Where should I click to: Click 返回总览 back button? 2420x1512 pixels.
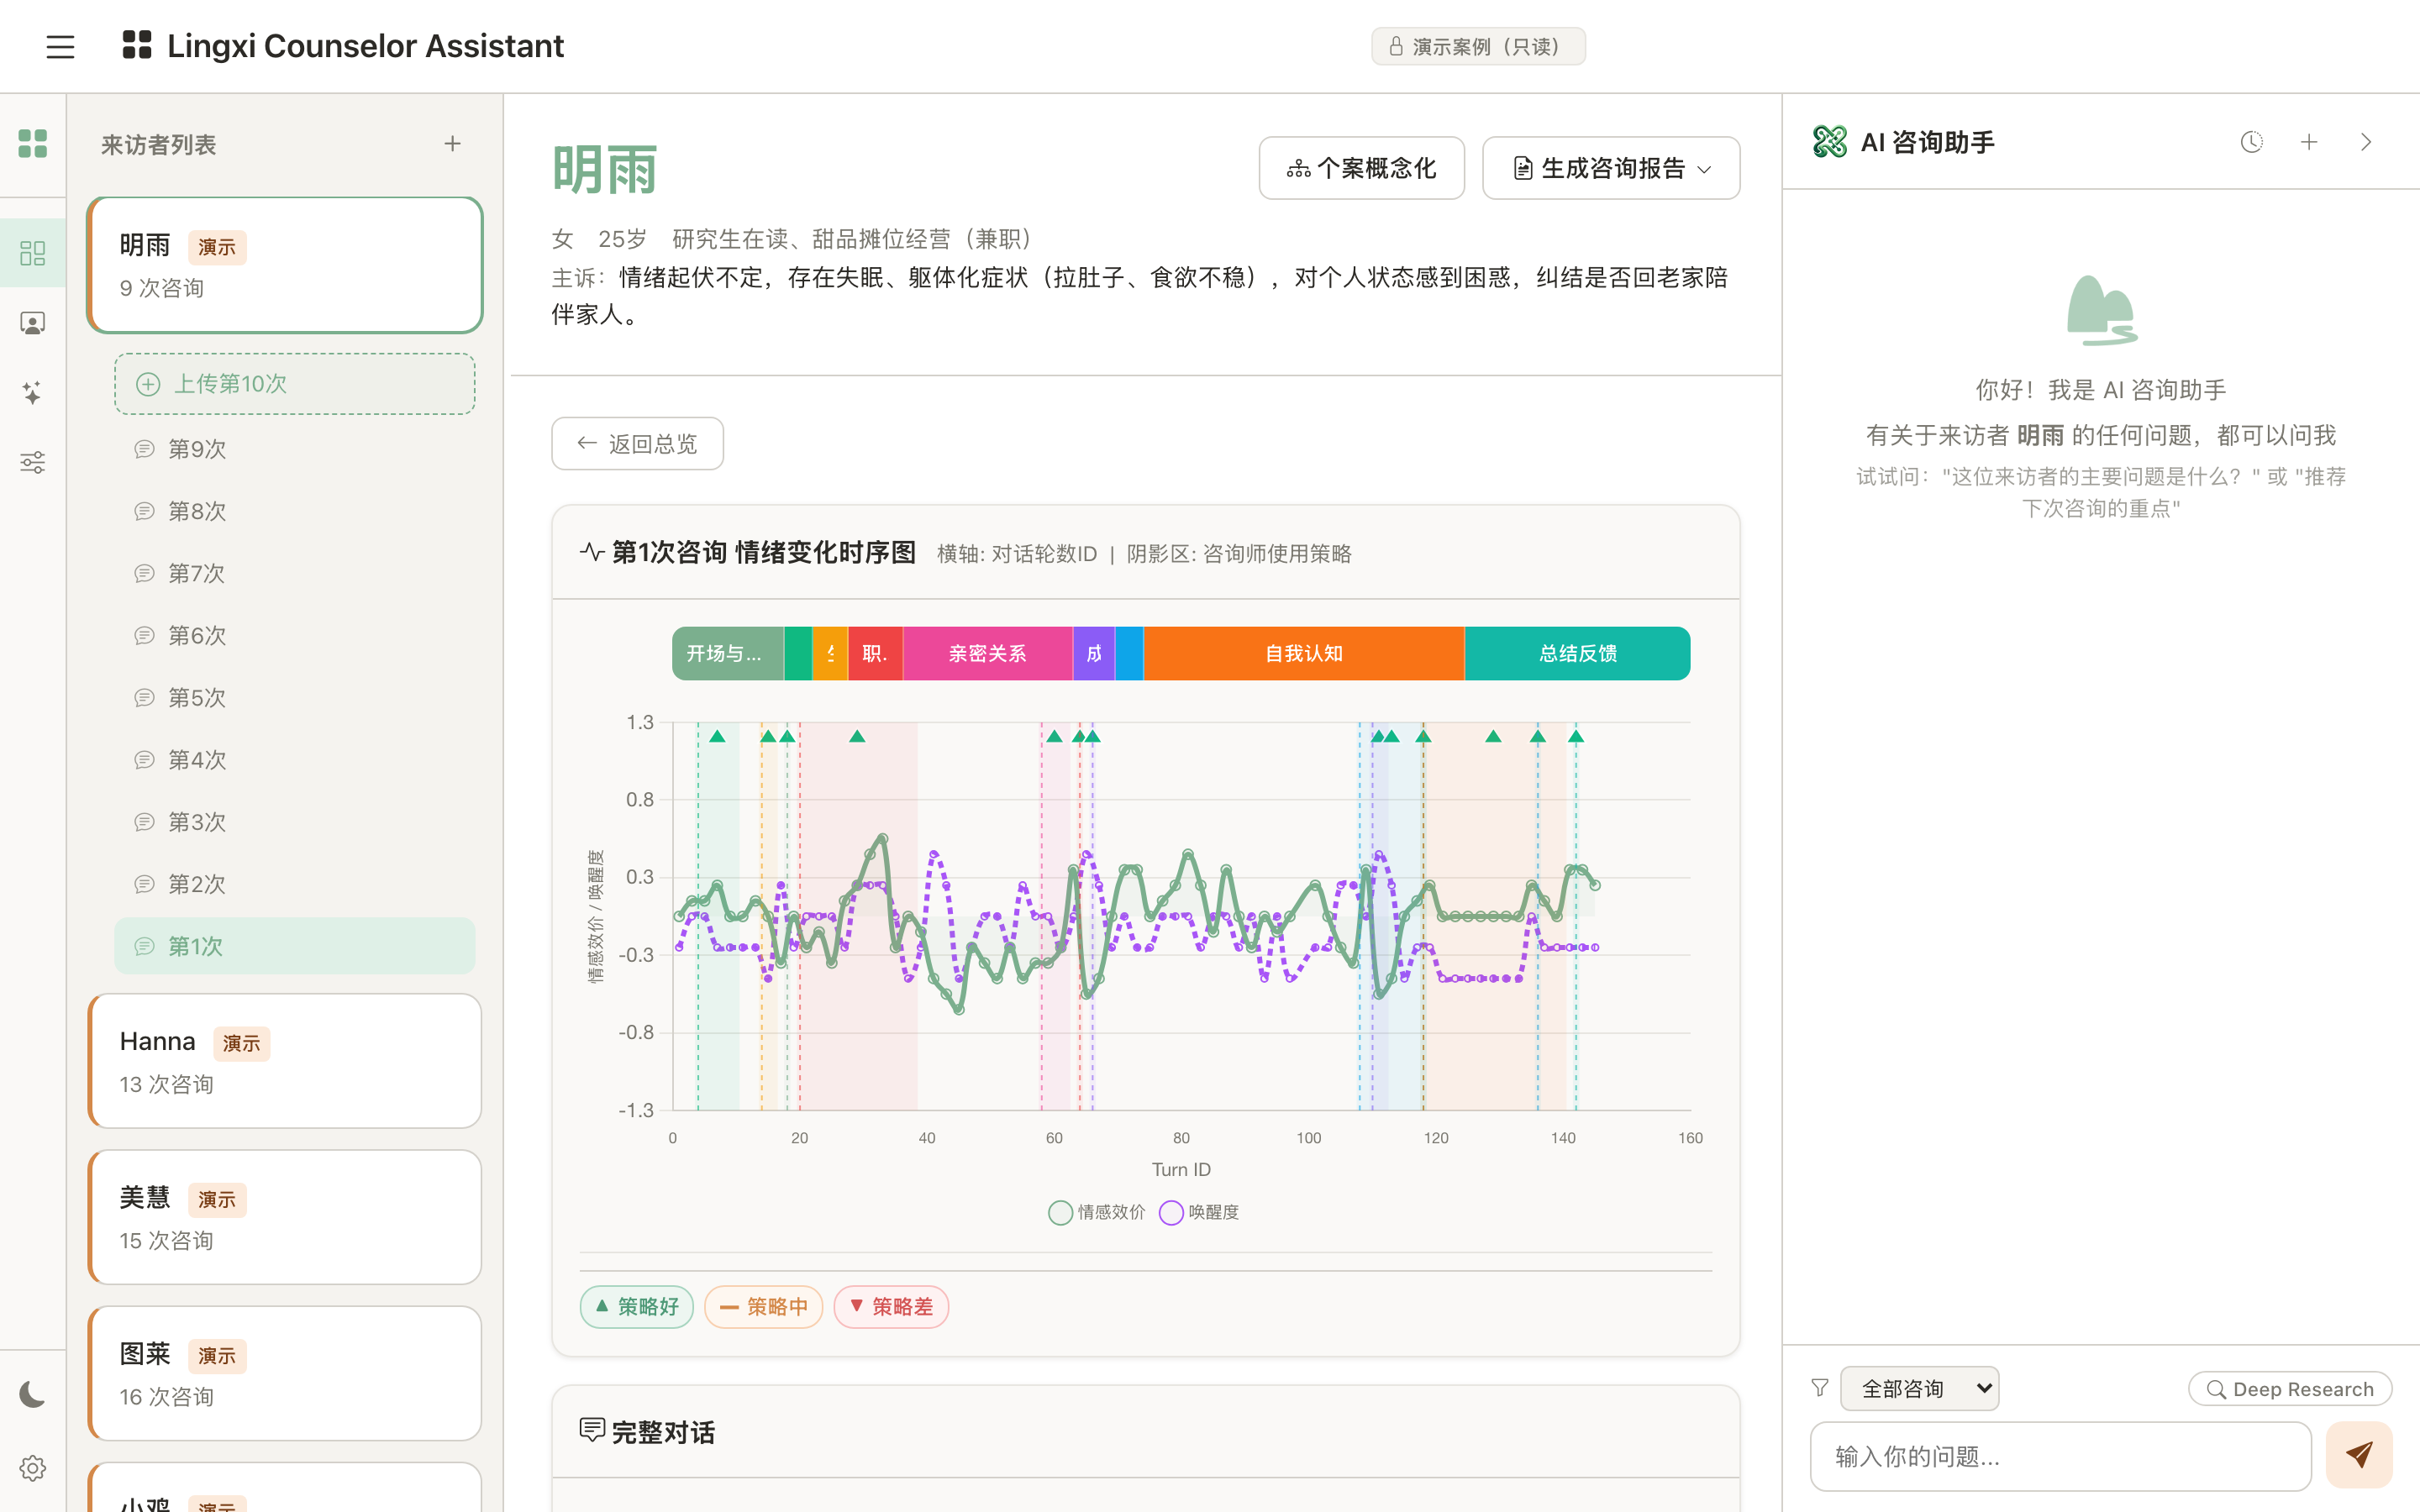(638, 443)
